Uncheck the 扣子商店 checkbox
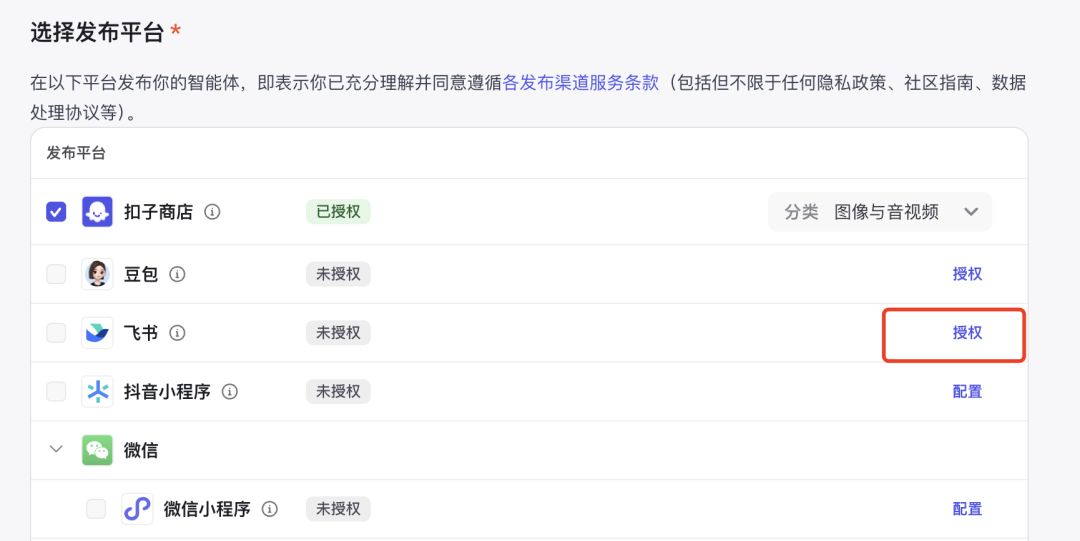 56,212
